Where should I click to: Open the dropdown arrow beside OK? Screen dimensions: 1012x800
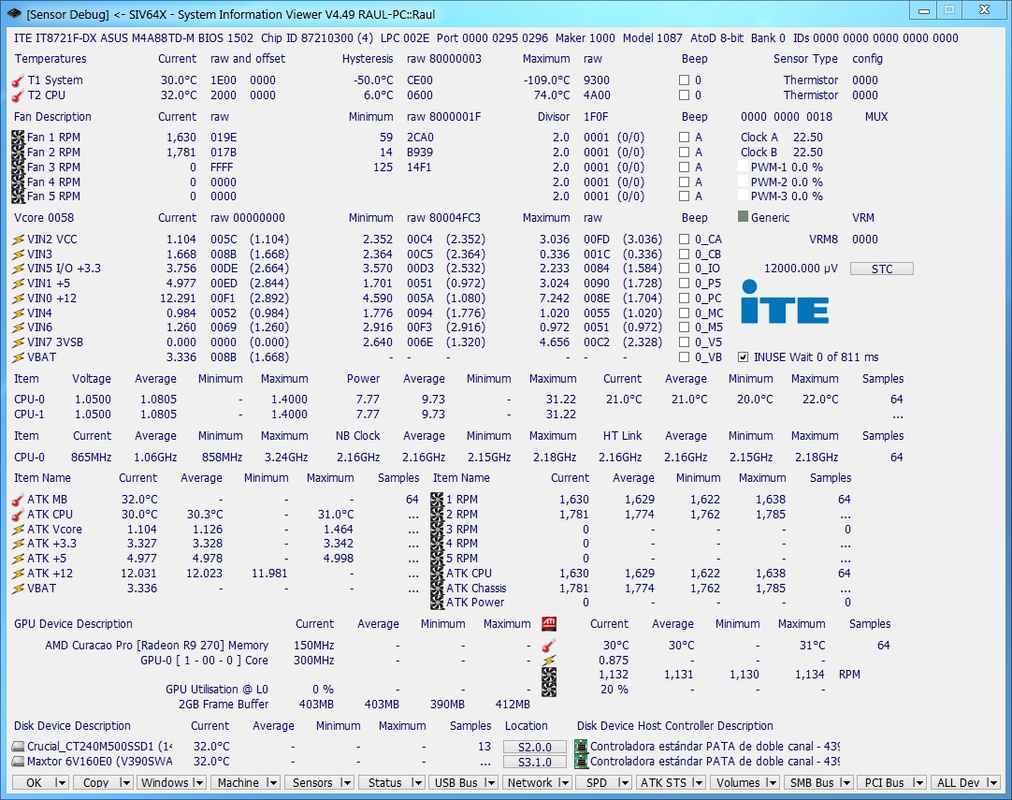pyautogui.click(x=61, y=783)
